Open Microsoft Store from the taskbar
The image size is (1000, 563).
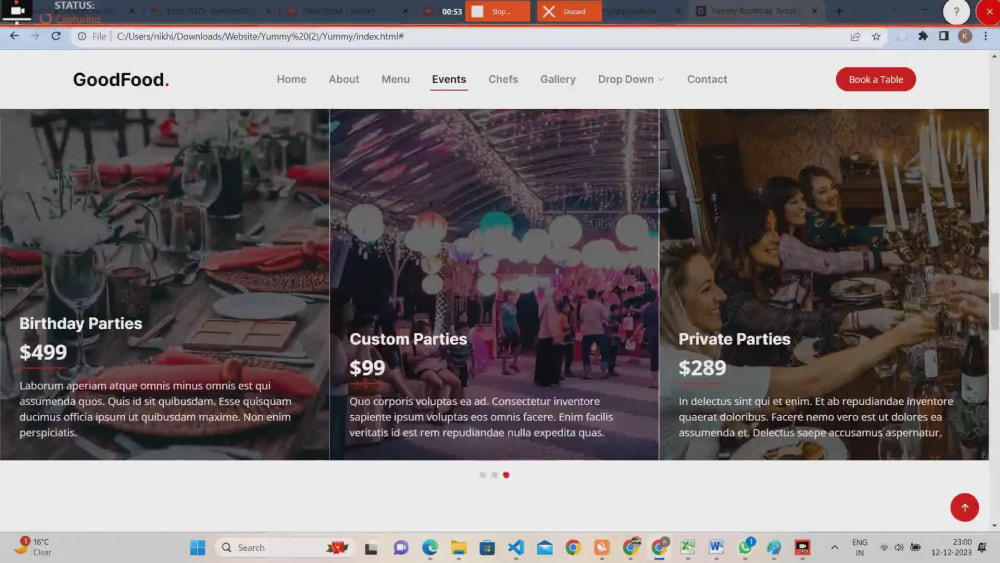(x=487, y=548)
